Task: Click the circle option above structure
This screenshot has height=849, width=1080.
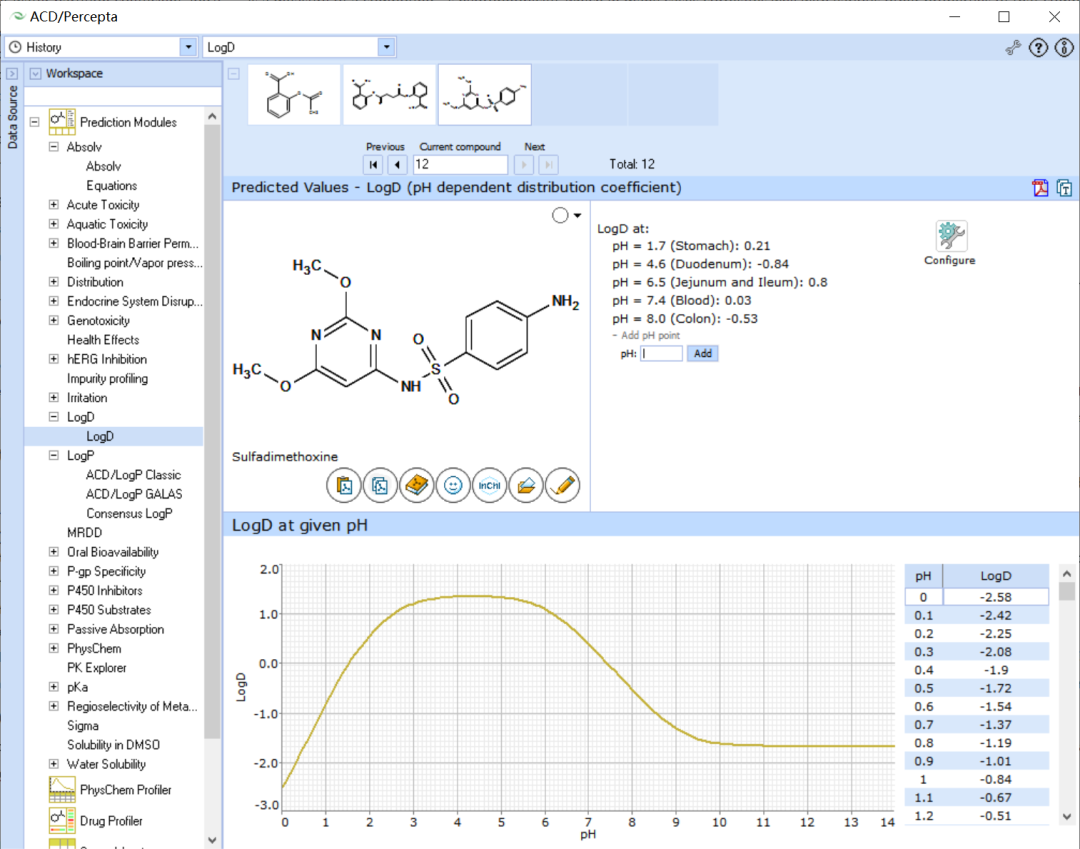Action: (560, 216)
